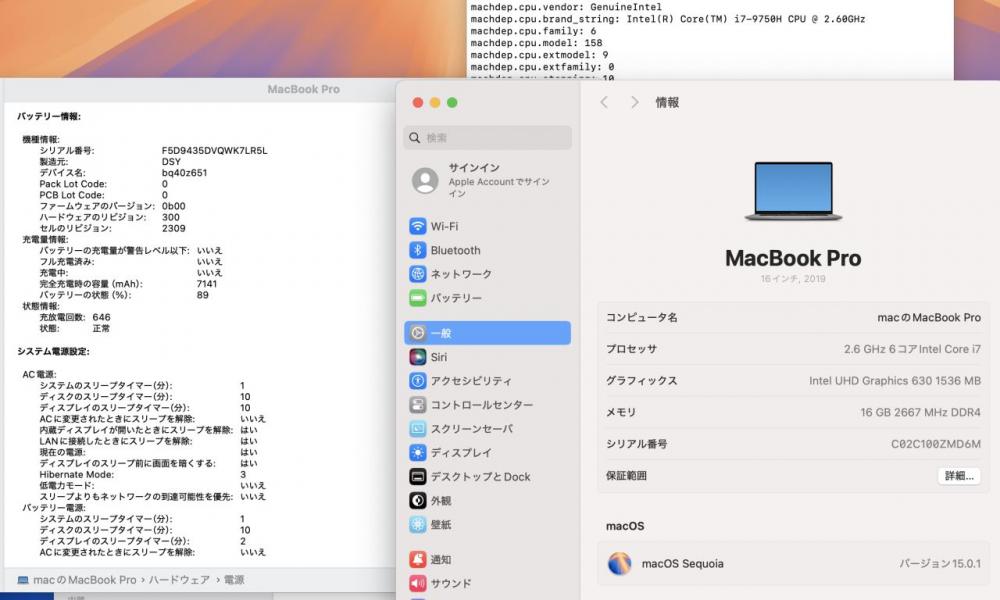Open the Displays sun icon
1000x600 pixels.
pyautogui.click(x=418, y=453)
